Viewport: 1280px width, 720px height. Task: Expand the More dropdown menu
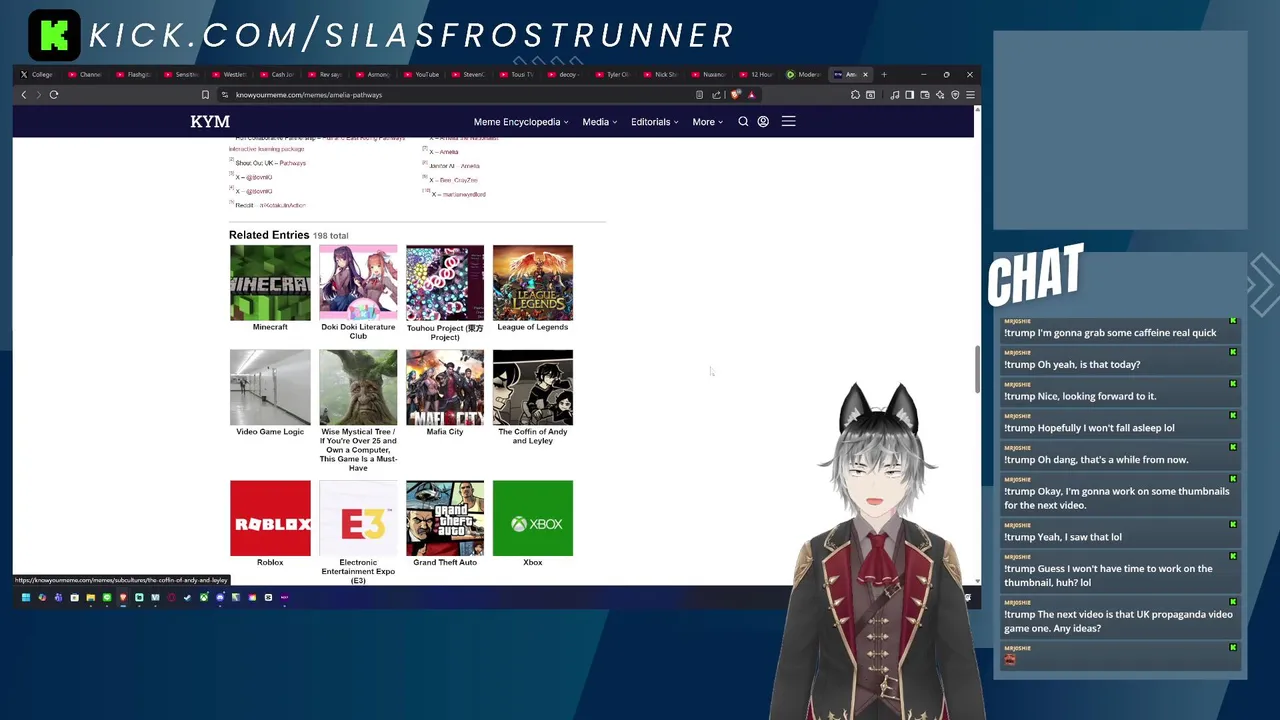click(707, 122)
